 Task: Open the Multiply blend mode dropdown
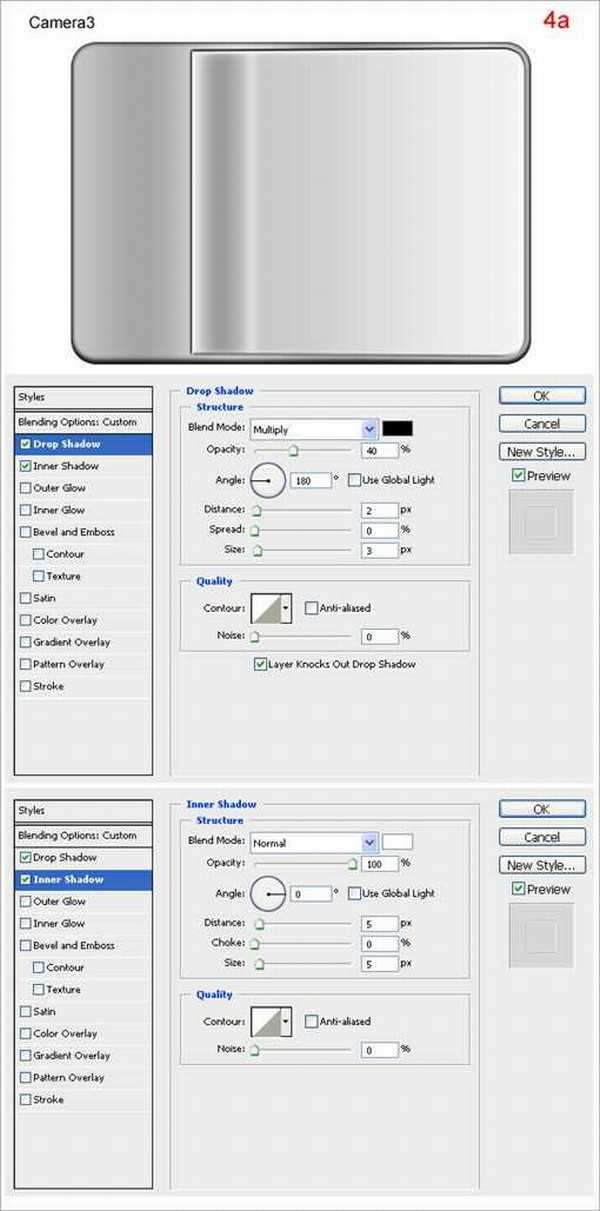coord(369,429)
